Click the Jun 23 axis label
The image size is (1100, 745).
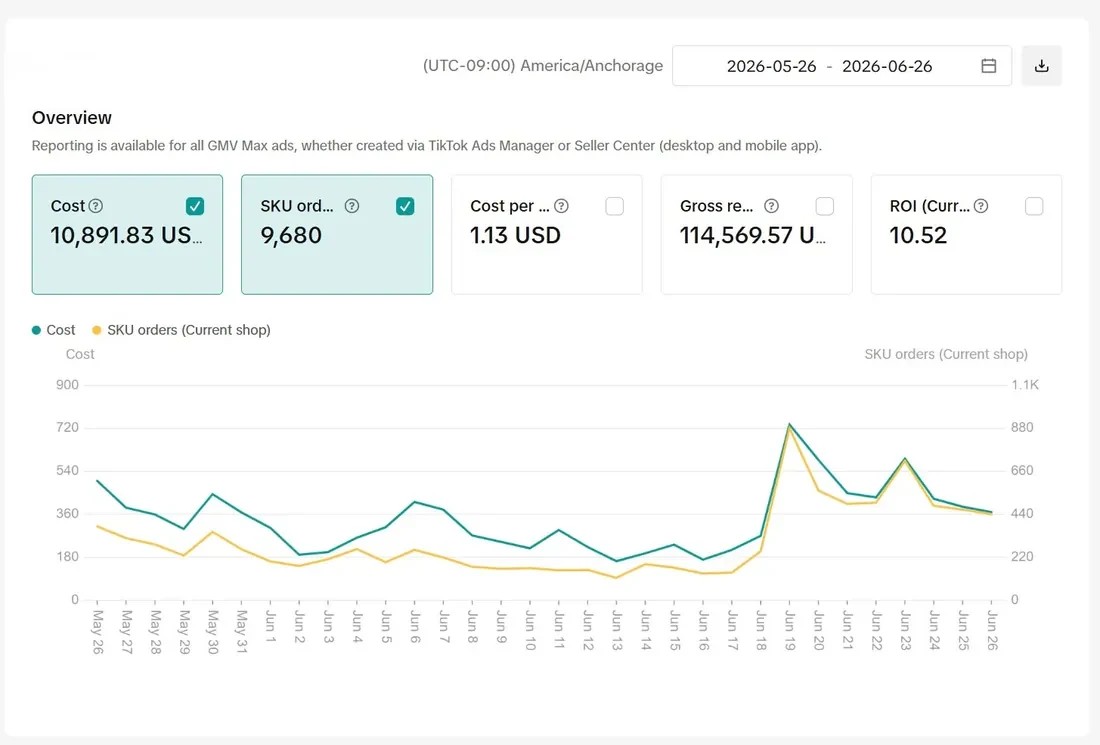pos(905,630)
